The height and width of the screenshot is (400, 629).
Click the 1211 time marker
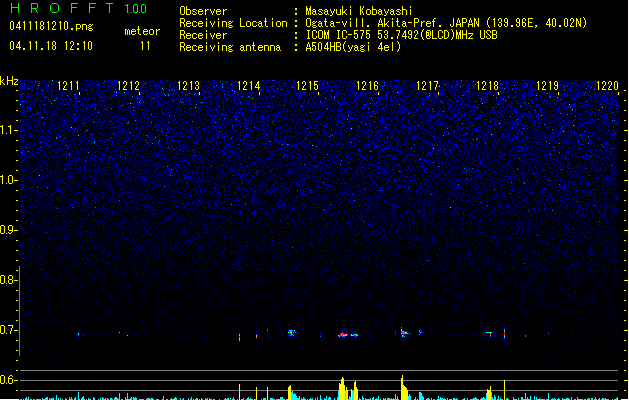(x=68, y=86)
